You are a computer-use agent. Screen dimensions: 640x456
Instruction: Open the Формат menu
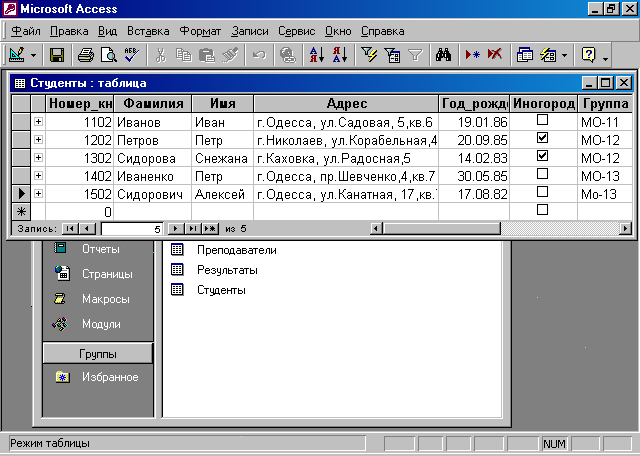(200, 31)
